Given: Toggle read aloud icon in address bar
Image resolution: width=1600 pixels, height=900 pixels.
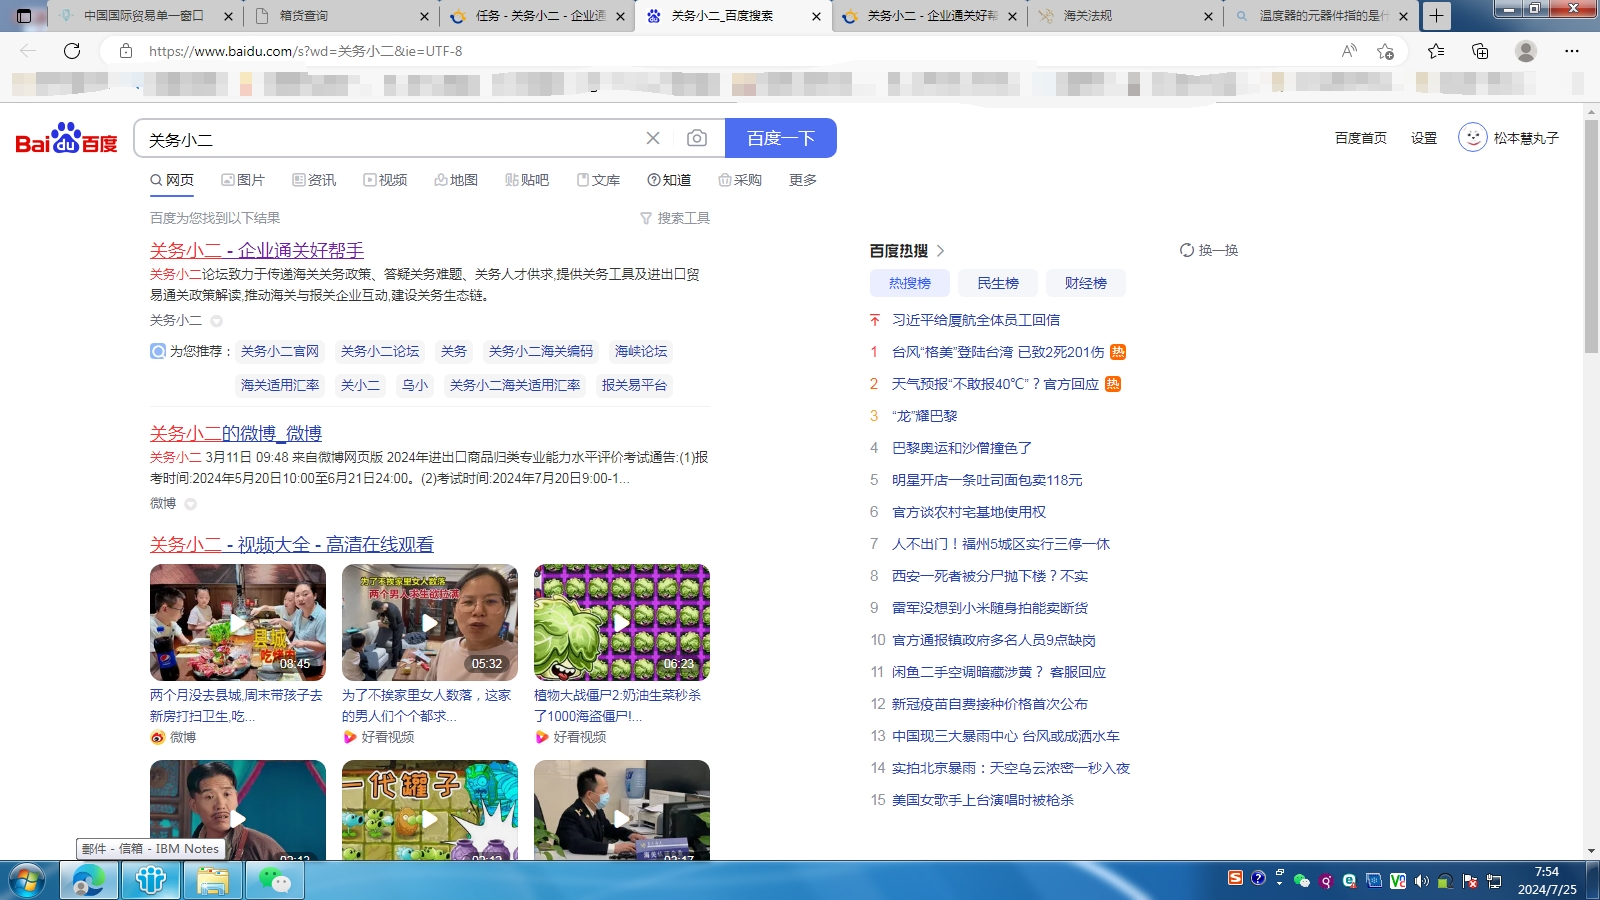Looking at the screenshot, I should (1349, 51).
